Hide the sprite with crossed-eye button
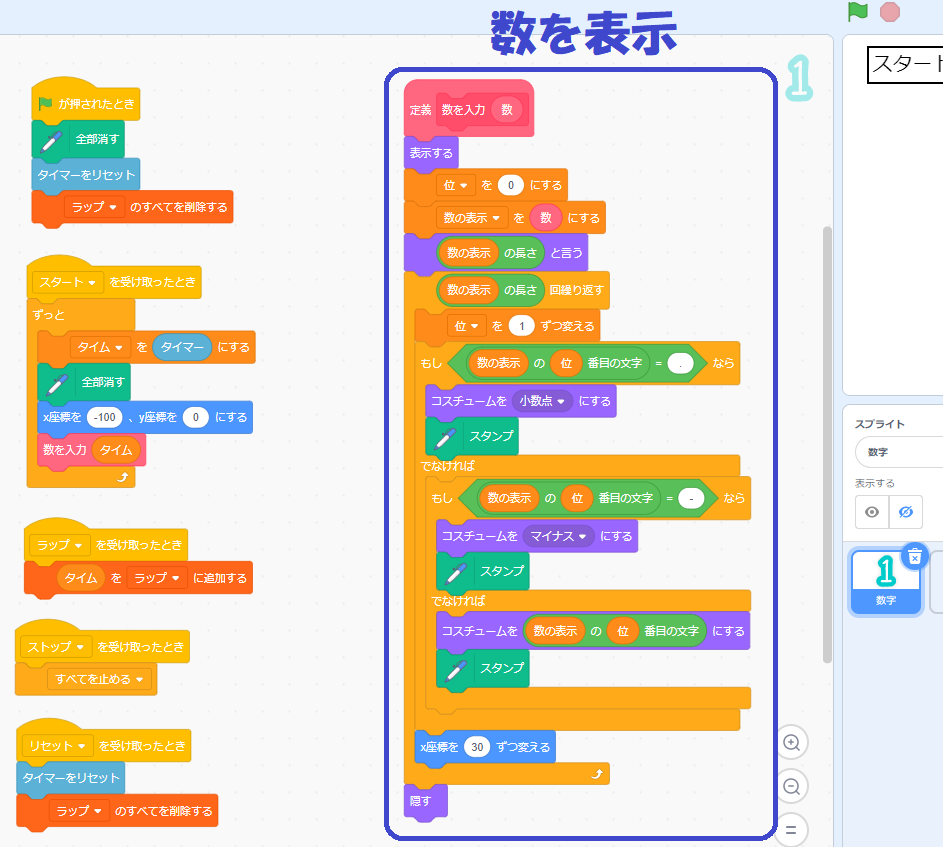The width and height of the screenshot is (943, 847). tap(906, 511)
